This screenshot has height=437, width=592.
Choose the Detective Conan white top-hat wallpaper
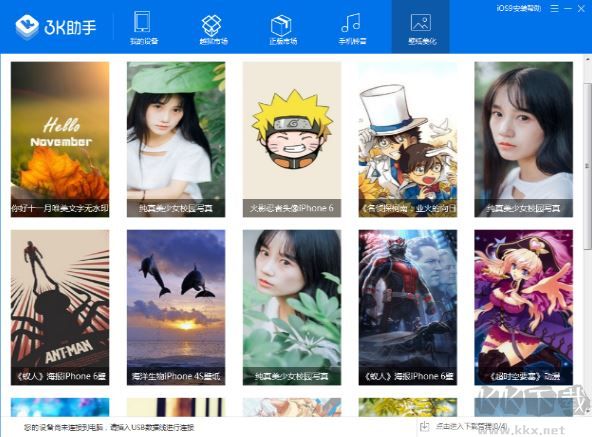click(x=408, y=139)
